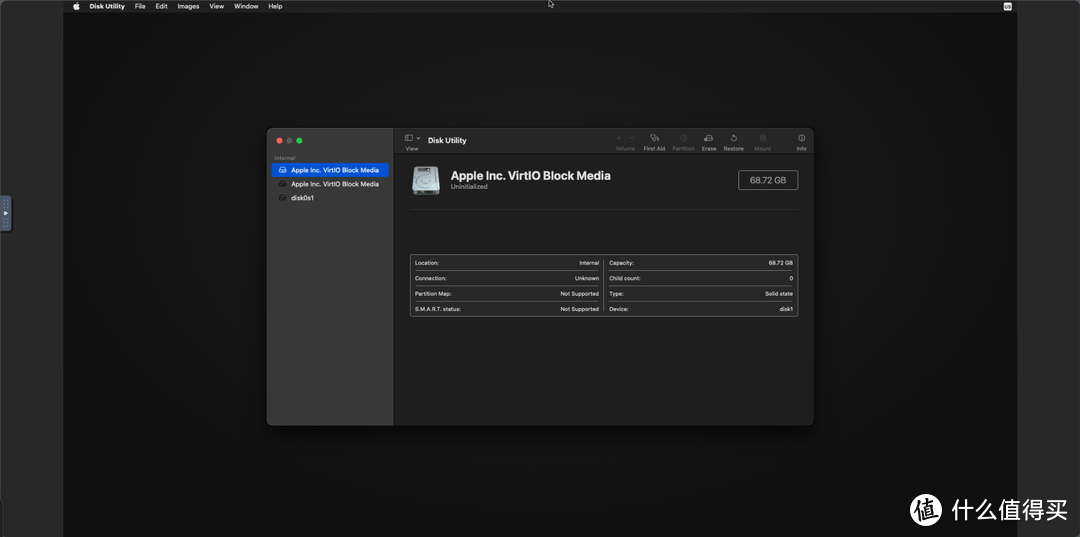Image resolution: width=1080 pixels, height=537 pixels.
Task: Click the Child count: label
Action: click(625, 278)
